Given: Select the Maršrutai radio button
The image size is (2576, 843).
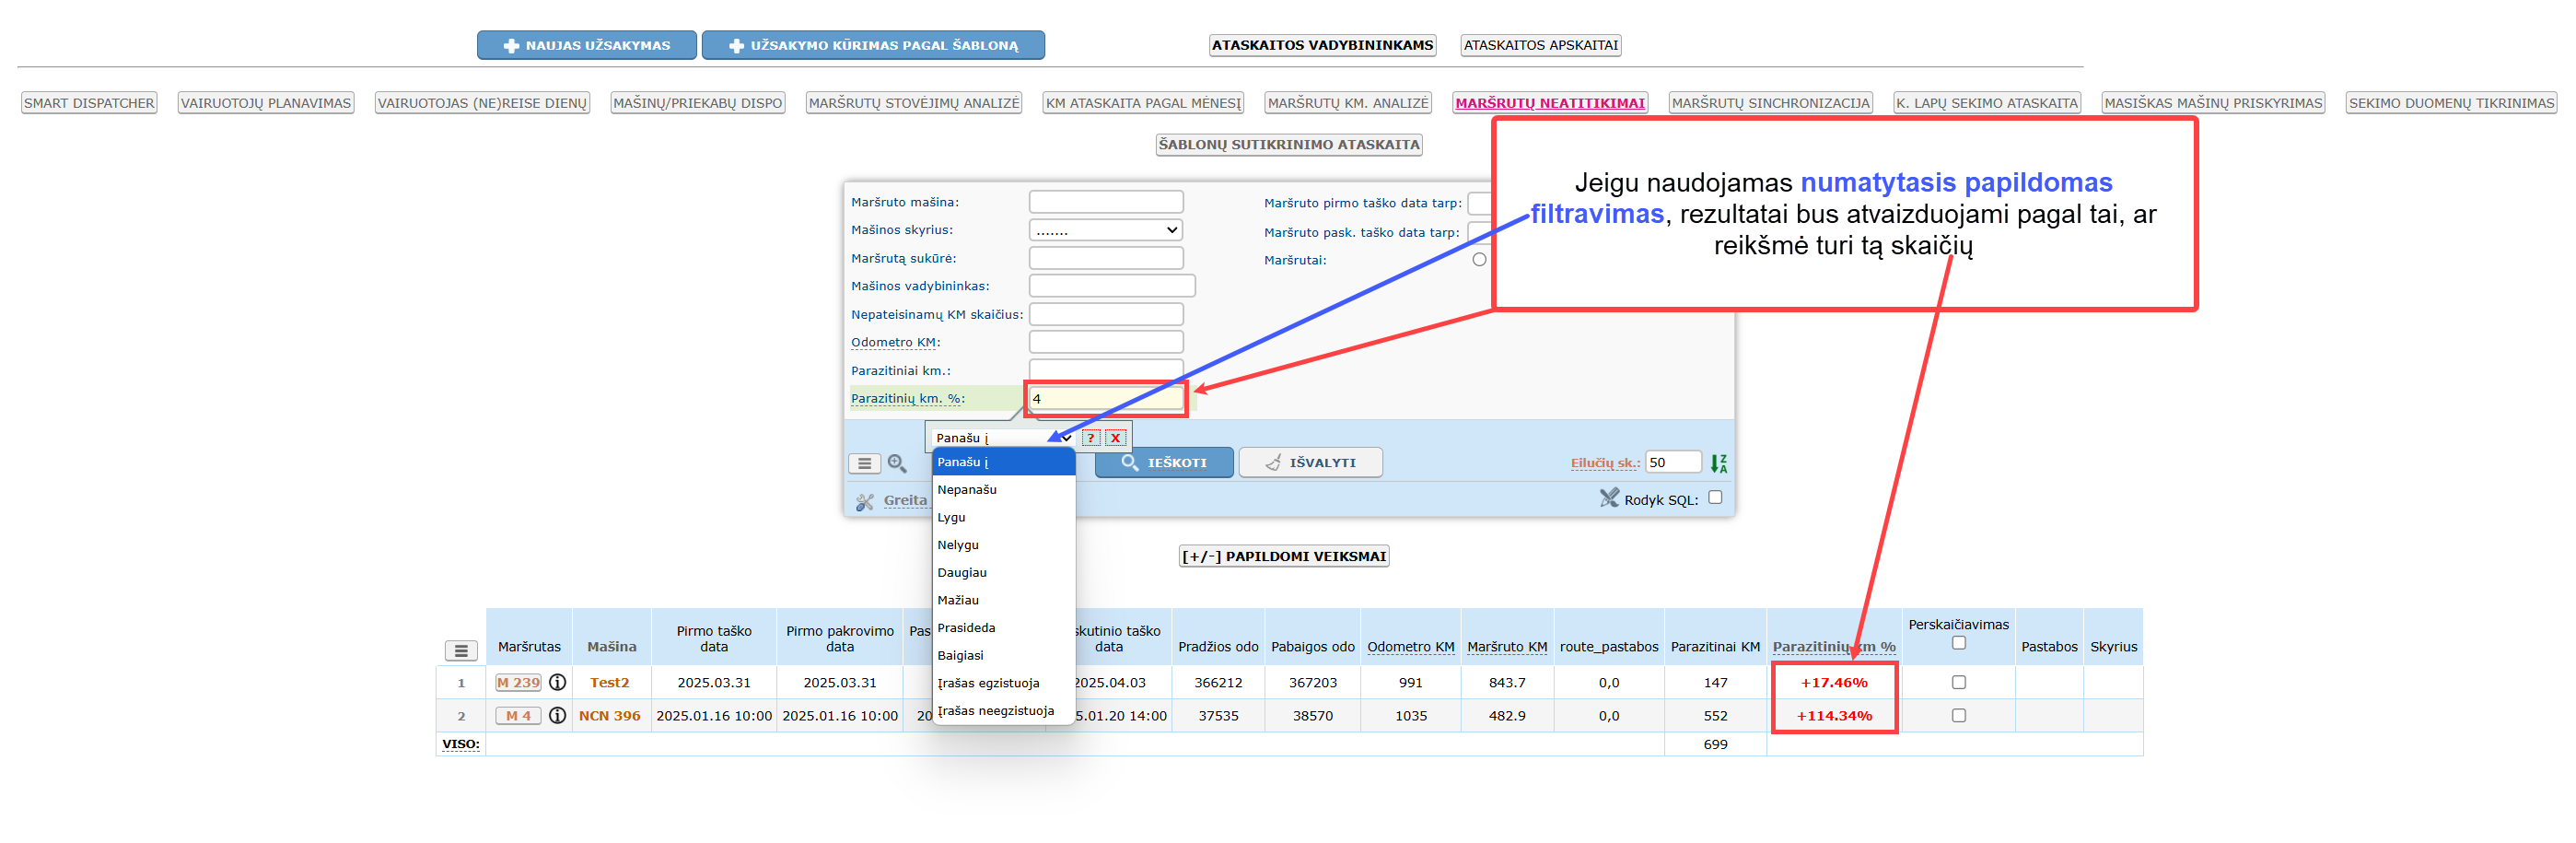Looking at the screenshot, I should pos(1479,260).
